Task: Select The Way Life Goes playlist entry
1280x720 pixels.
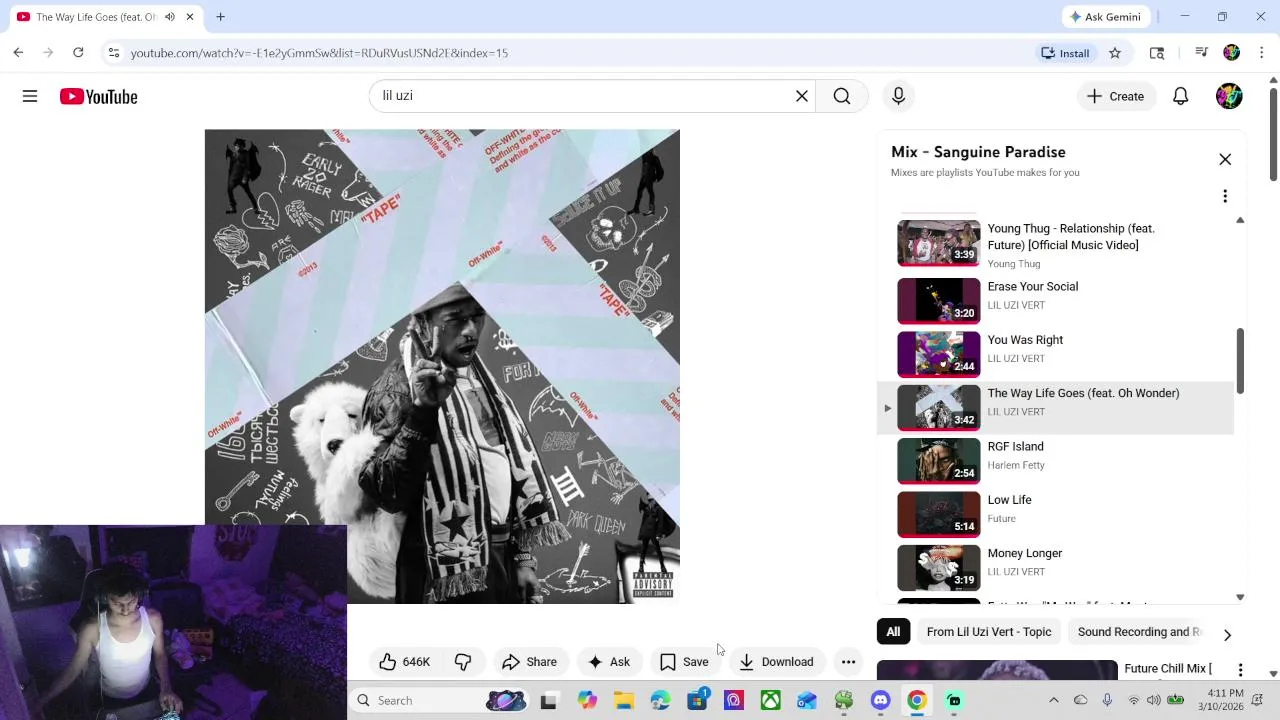Action: pos(1056,407)
